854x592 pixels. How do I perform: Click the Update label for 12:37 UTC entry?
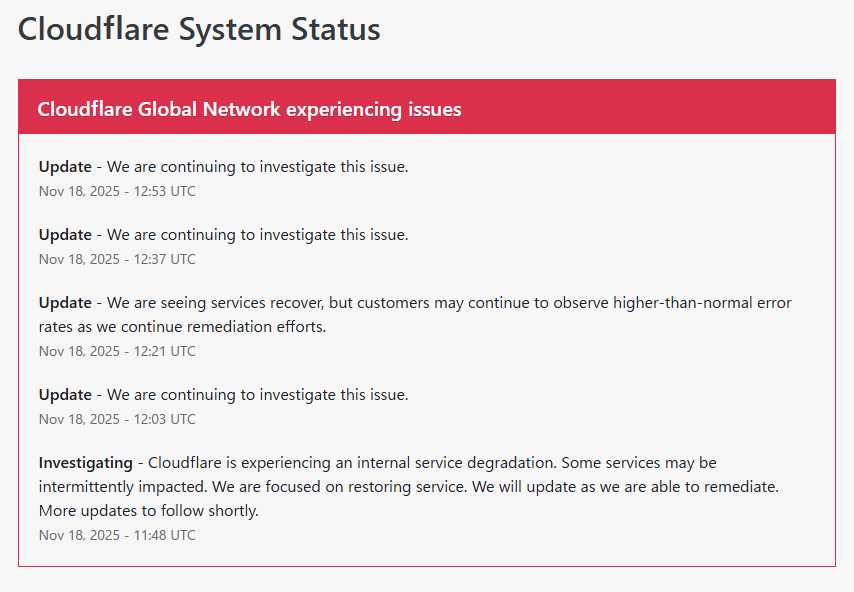click(x=65, y=235)
